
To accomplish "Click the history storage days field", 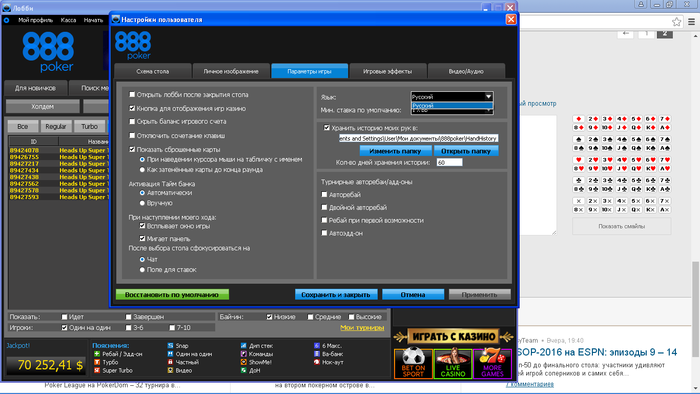I will pyautogui.click(x=449, y=162).
